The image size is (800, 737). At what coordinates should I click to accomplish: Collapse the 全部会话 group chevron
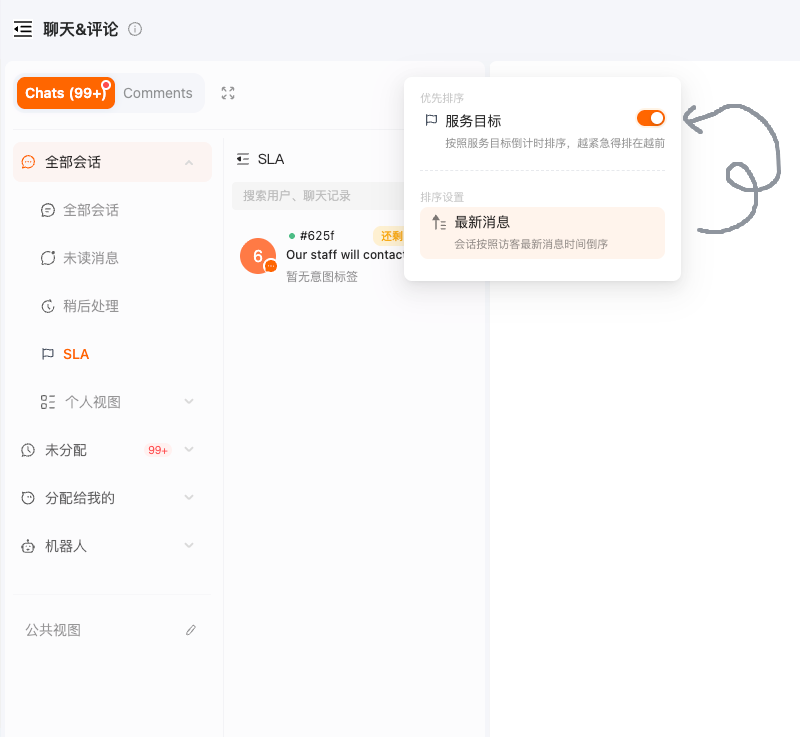click(189, 162)
